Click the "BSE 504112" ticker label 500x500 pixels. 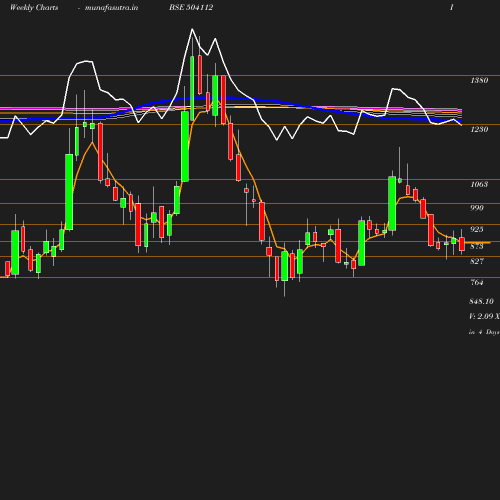(x=191, y=7)
